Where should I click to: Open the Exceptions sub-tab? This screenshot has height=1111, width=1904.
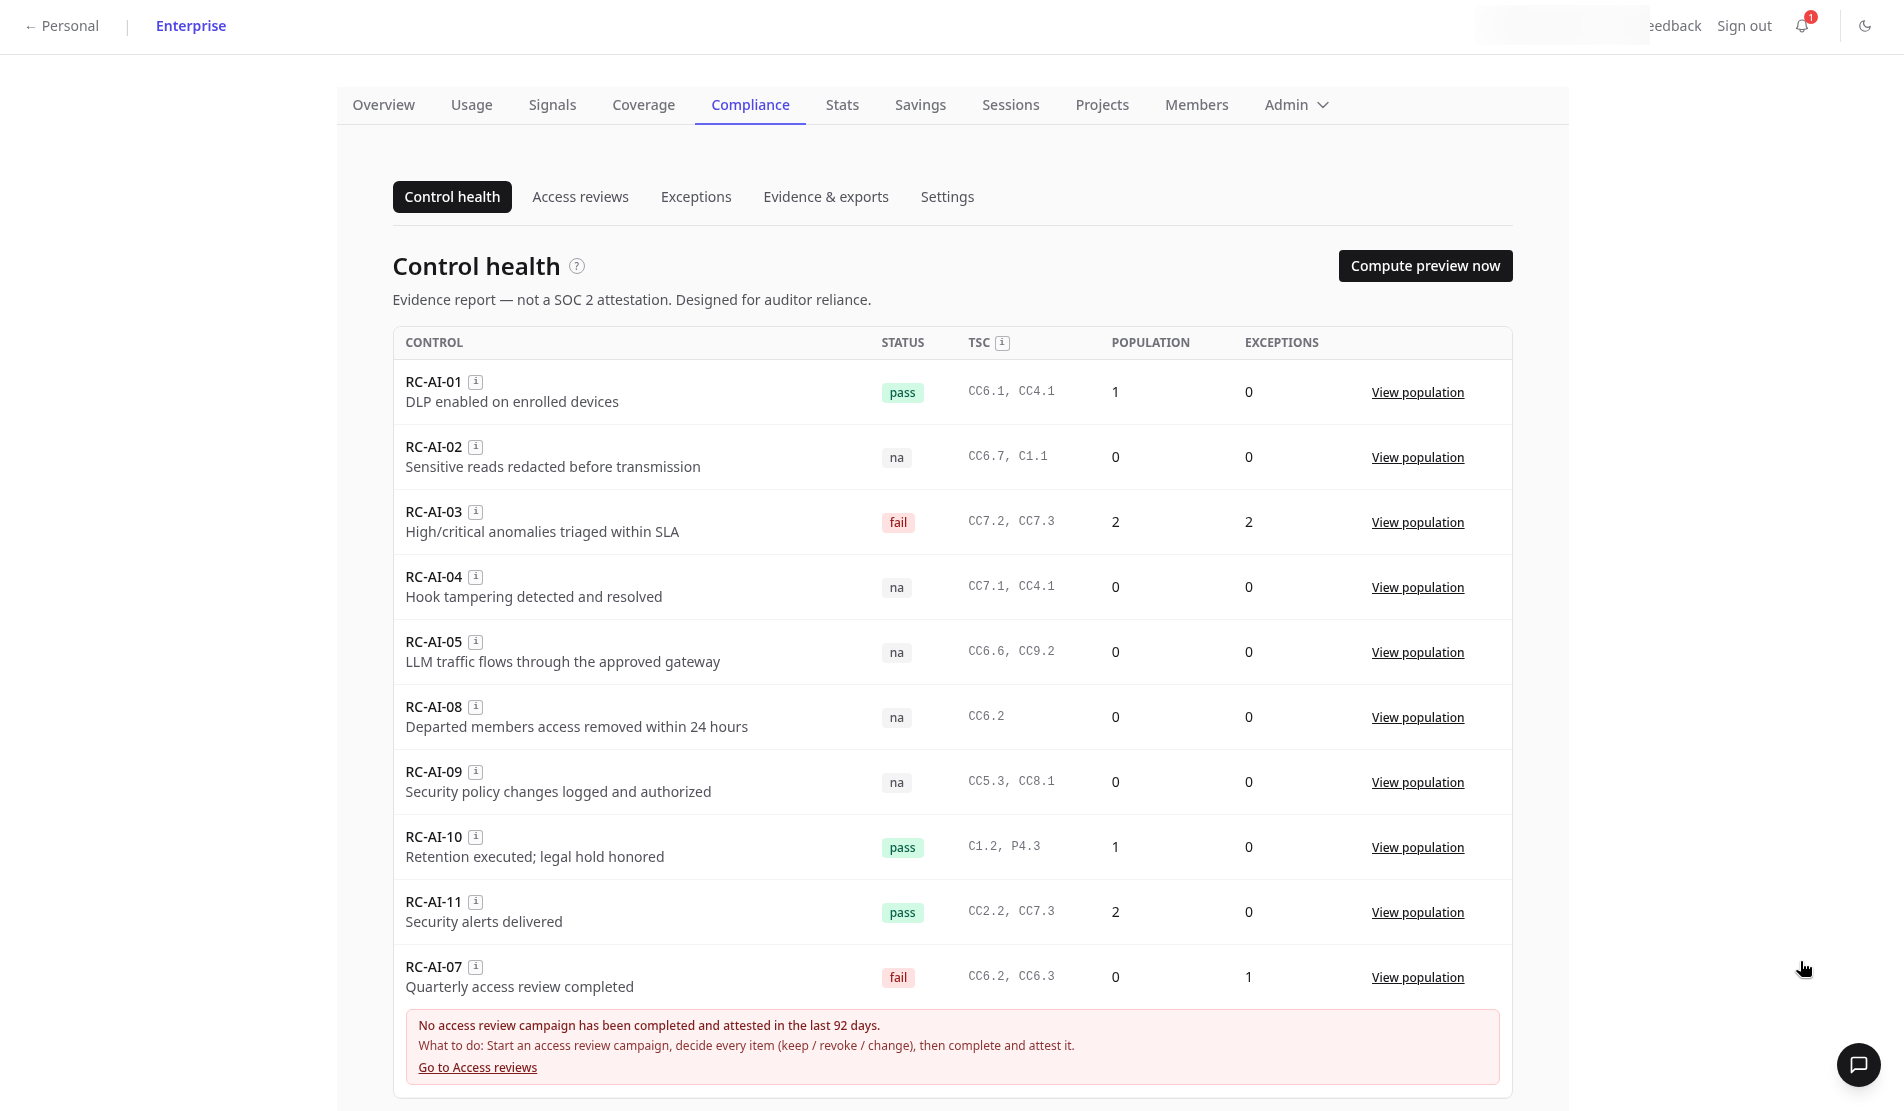tap(696, 197)
